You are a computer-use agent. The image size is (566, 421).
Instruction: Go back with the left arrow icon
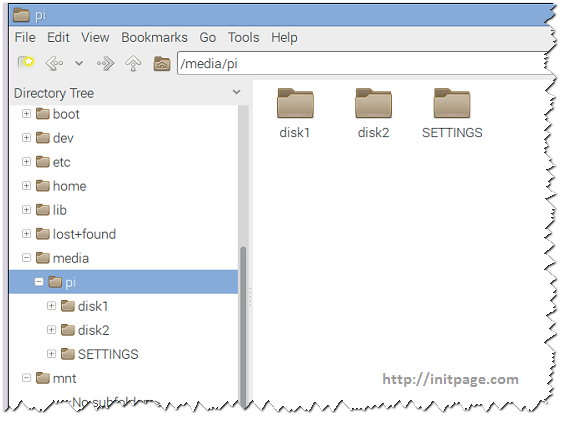point(54,64)
